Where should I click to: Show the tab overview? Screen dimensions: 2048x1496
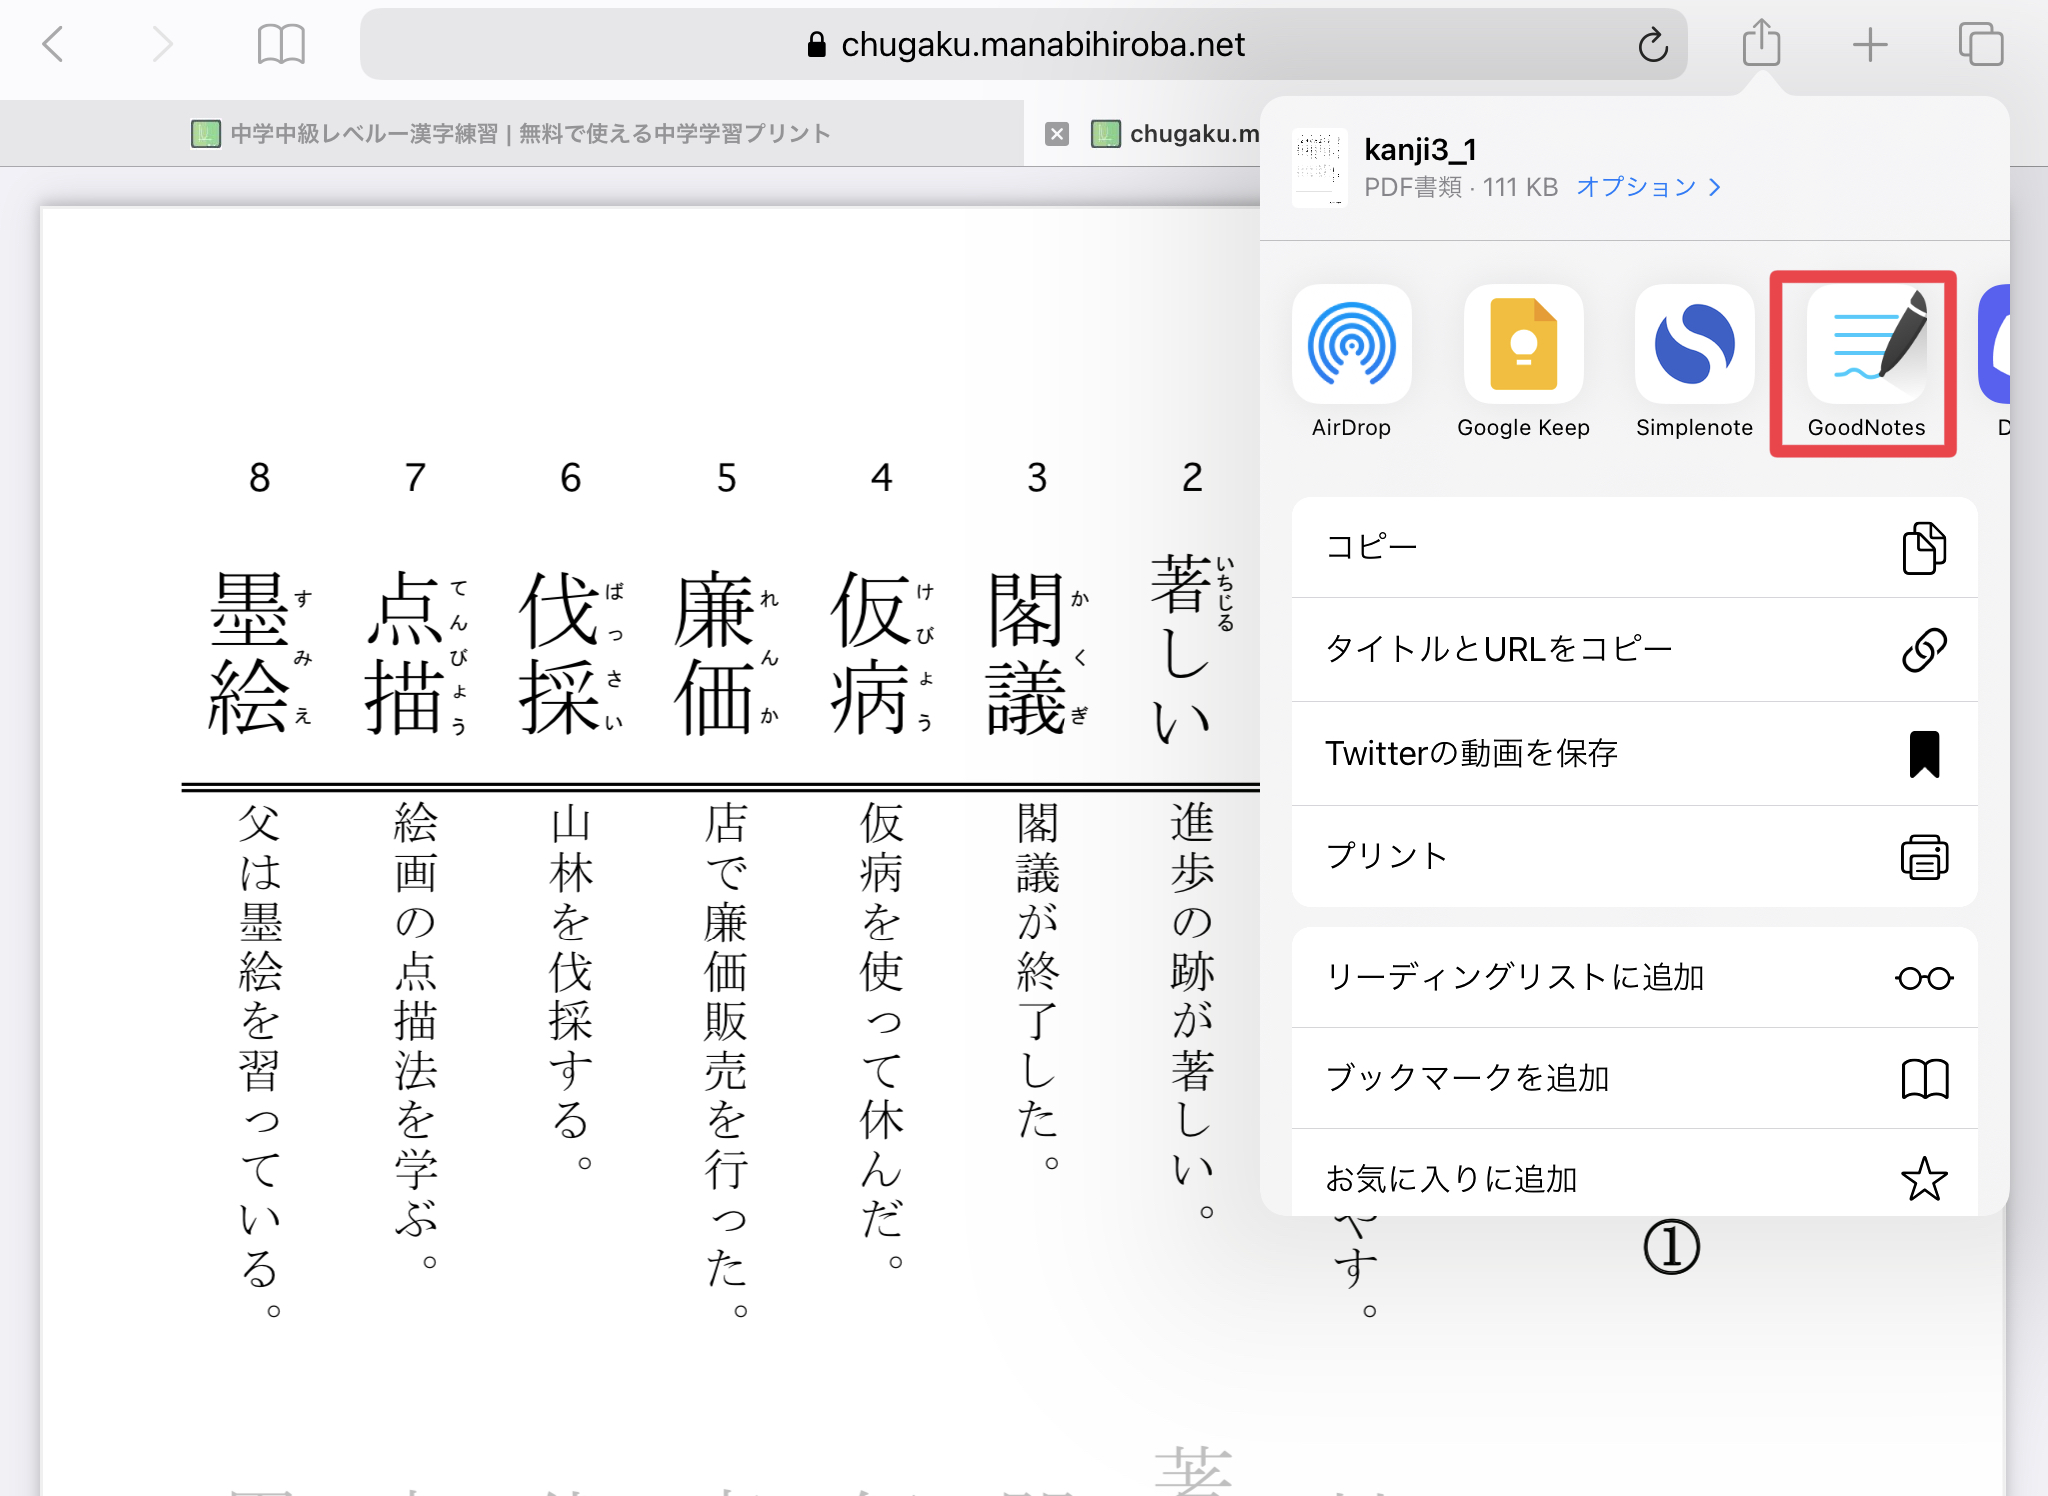click(x=1980, y=44)
